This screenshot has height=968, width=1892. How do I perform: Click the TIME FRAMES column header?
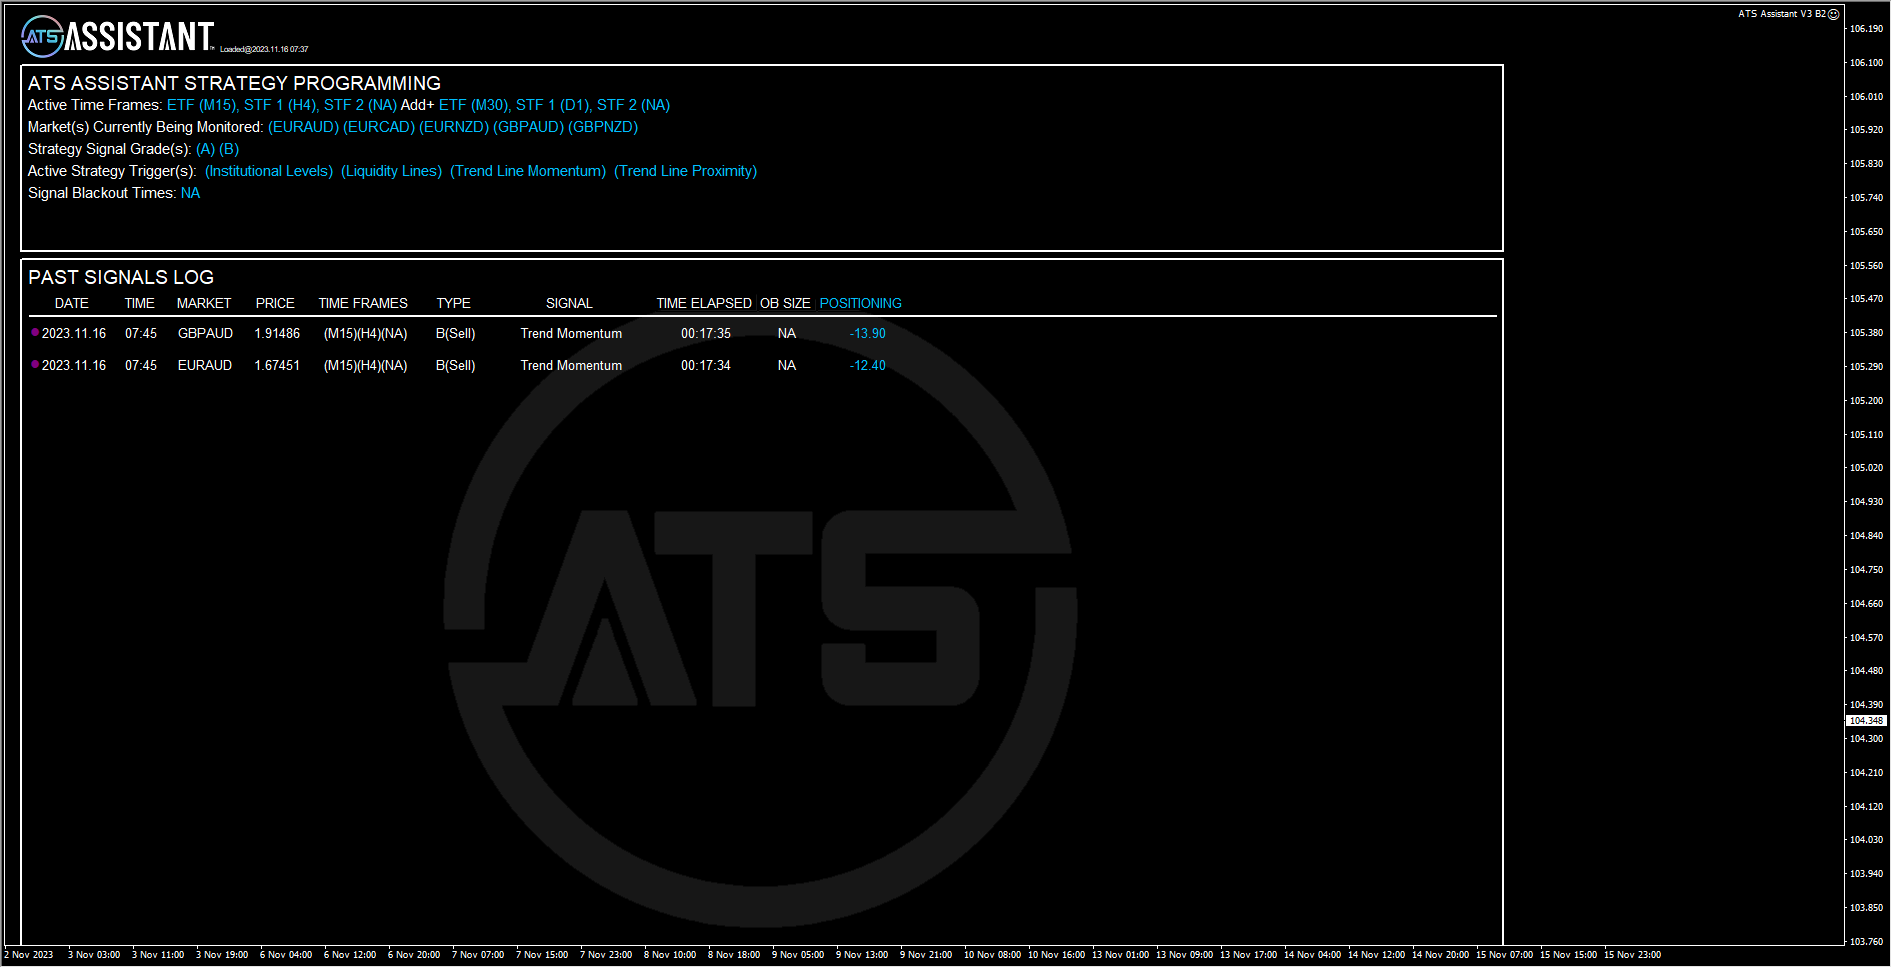pos(363,303)
